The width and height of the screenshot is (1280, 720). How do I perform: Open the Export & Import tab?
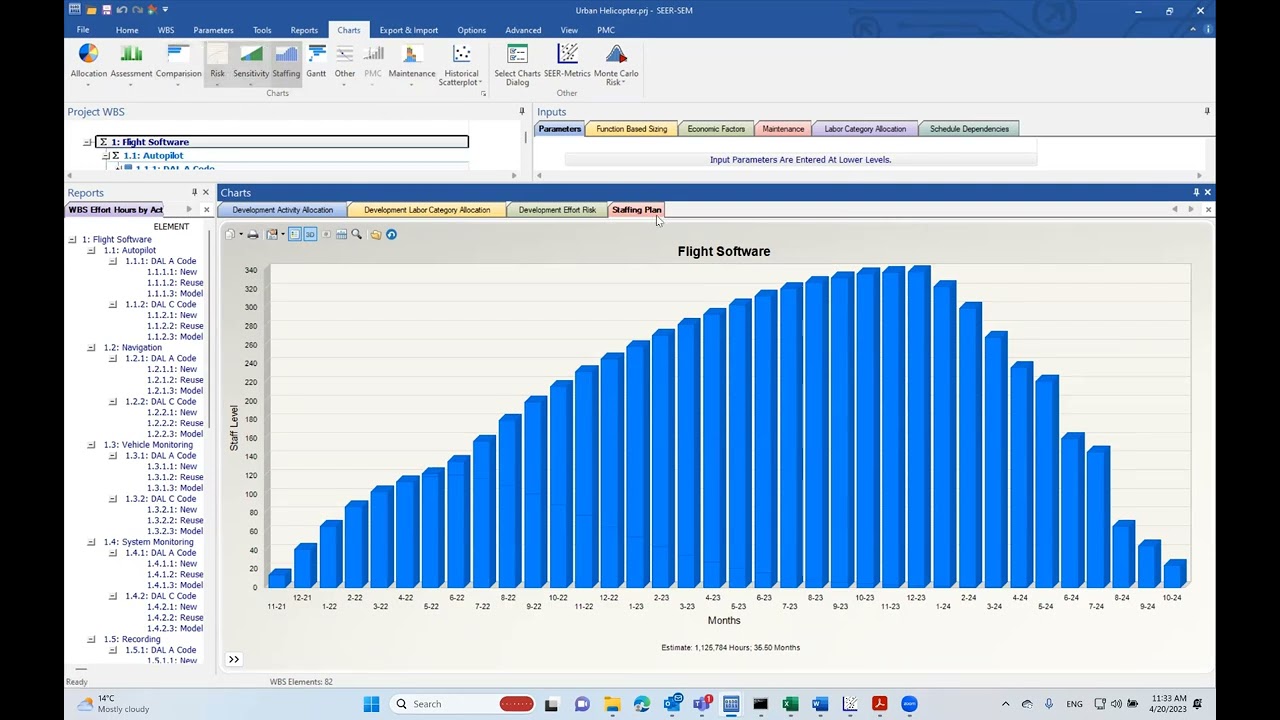tap(408, 30)
